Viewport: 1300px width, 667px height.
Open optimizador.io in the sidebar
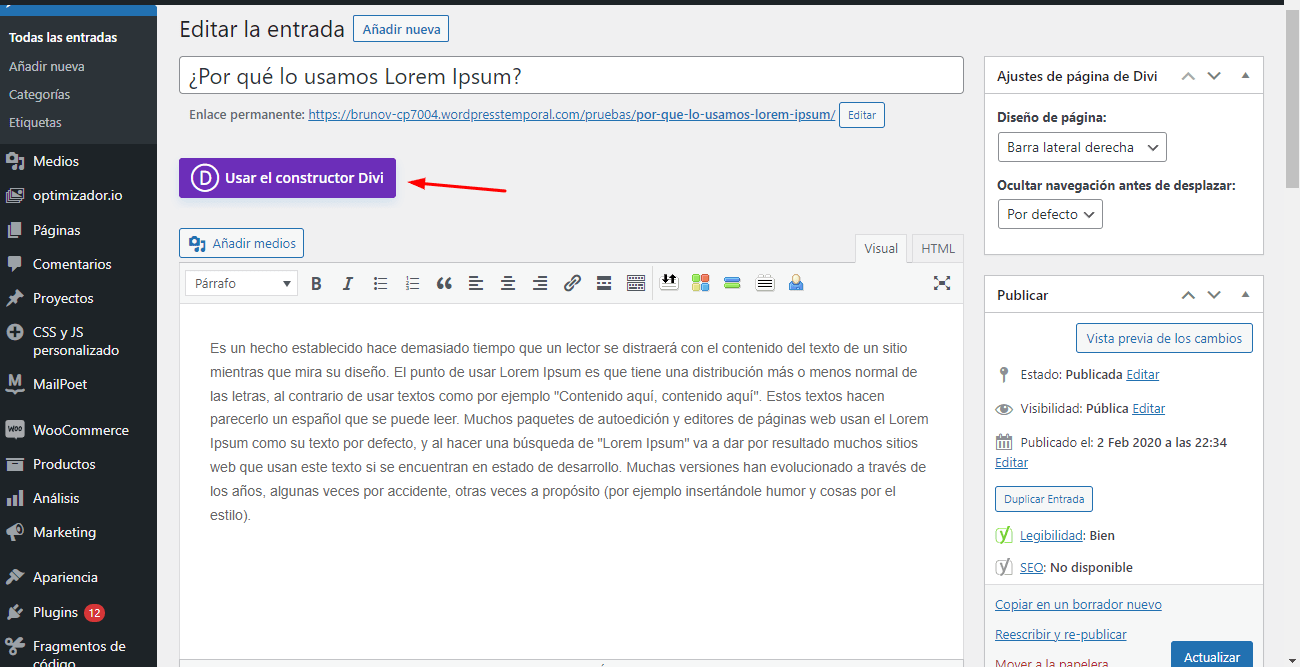pyautogui.click(x=78, y=195)
